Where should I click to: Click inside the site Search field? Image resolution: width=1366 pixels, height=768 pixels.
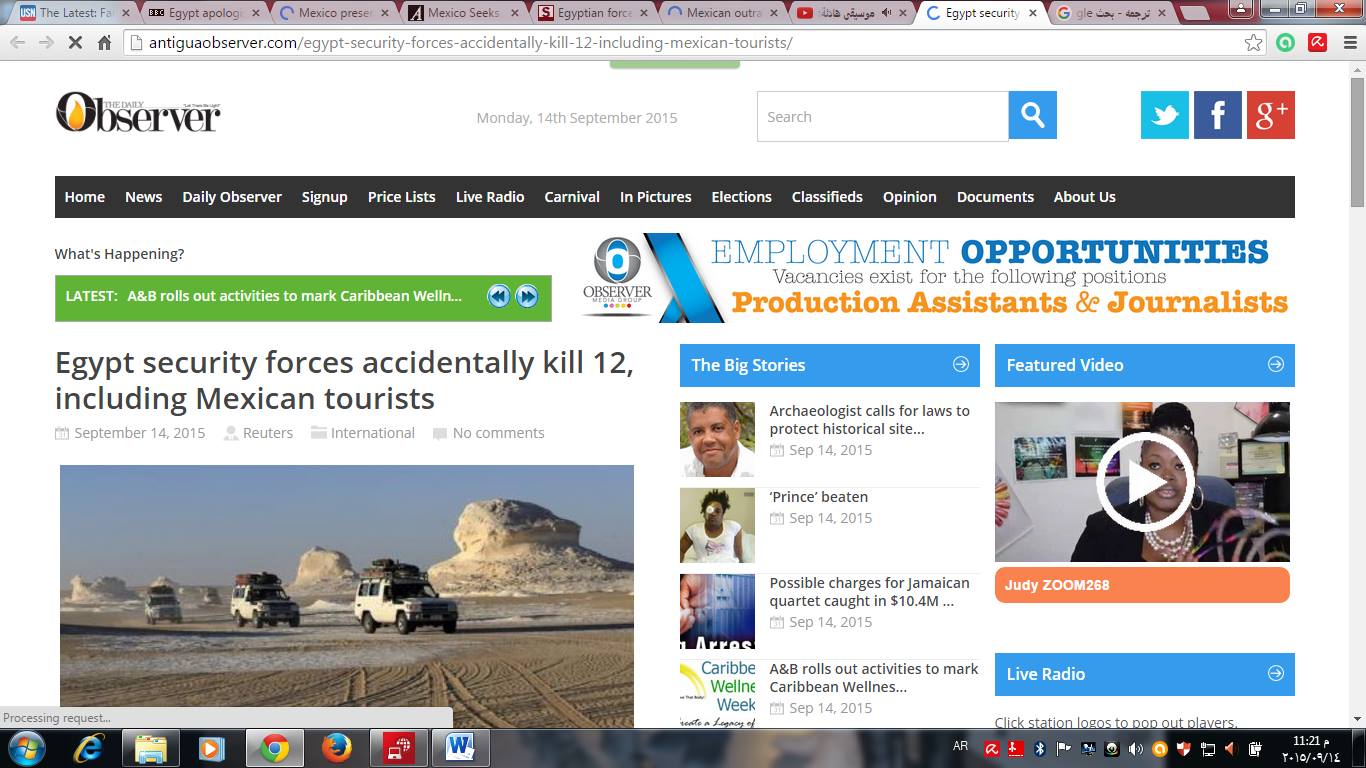click(882, 117)
